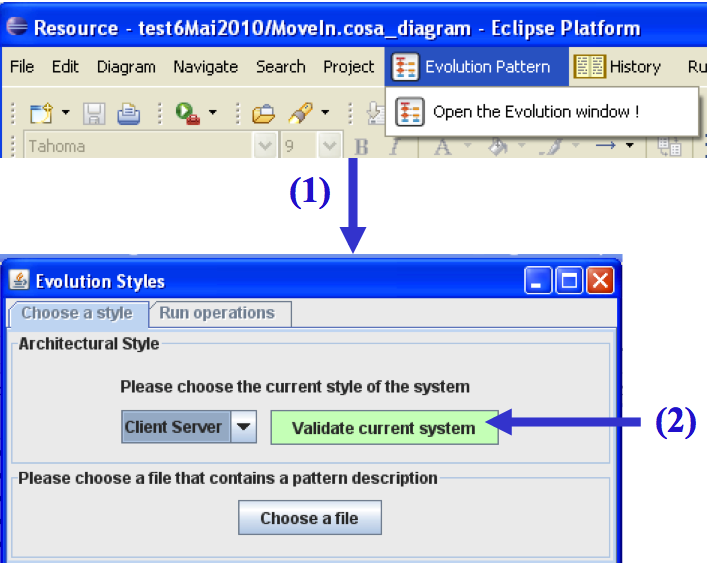Click the Eclipse logo in title bar
The image size is (708, 563).
coord(17,27)
